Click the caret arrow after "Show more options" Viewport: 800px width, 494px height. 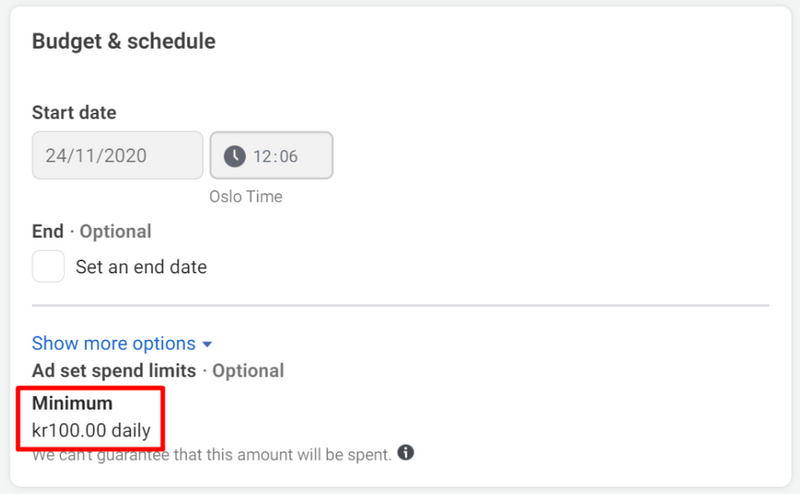coord(207,344)
